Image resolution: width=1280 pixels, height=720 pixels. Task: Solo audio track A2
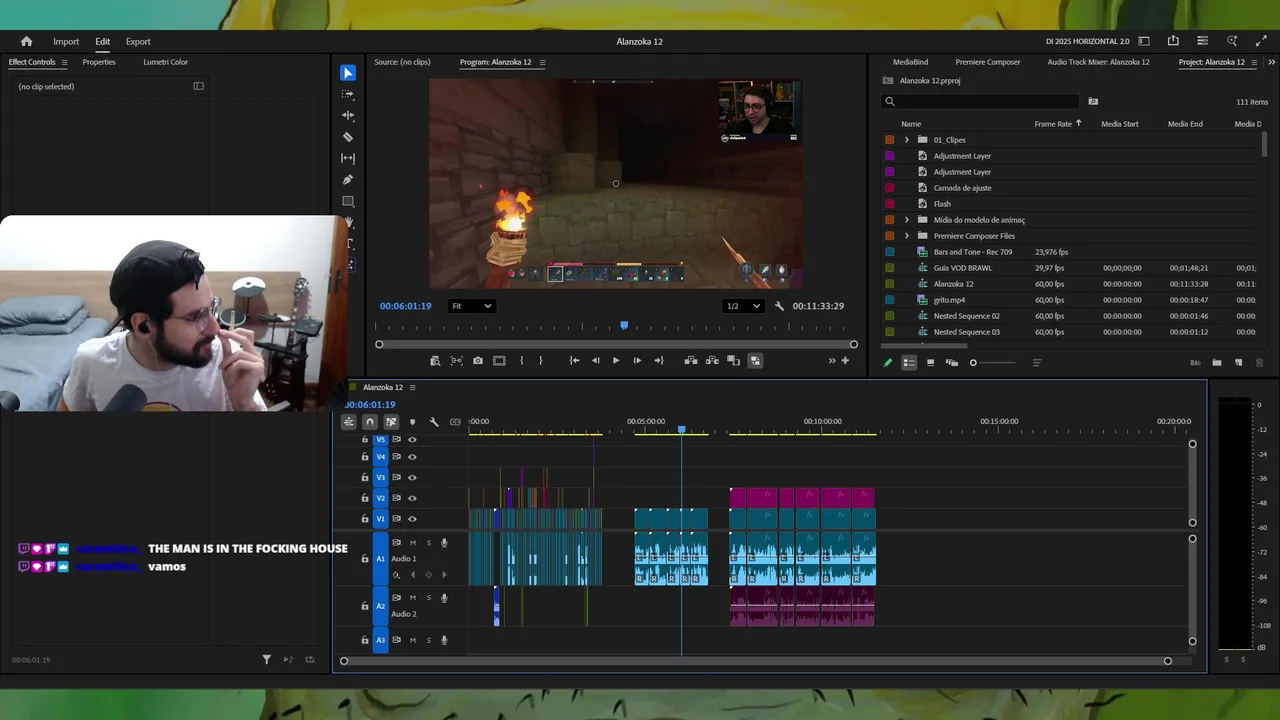click(x=429, y=598)
